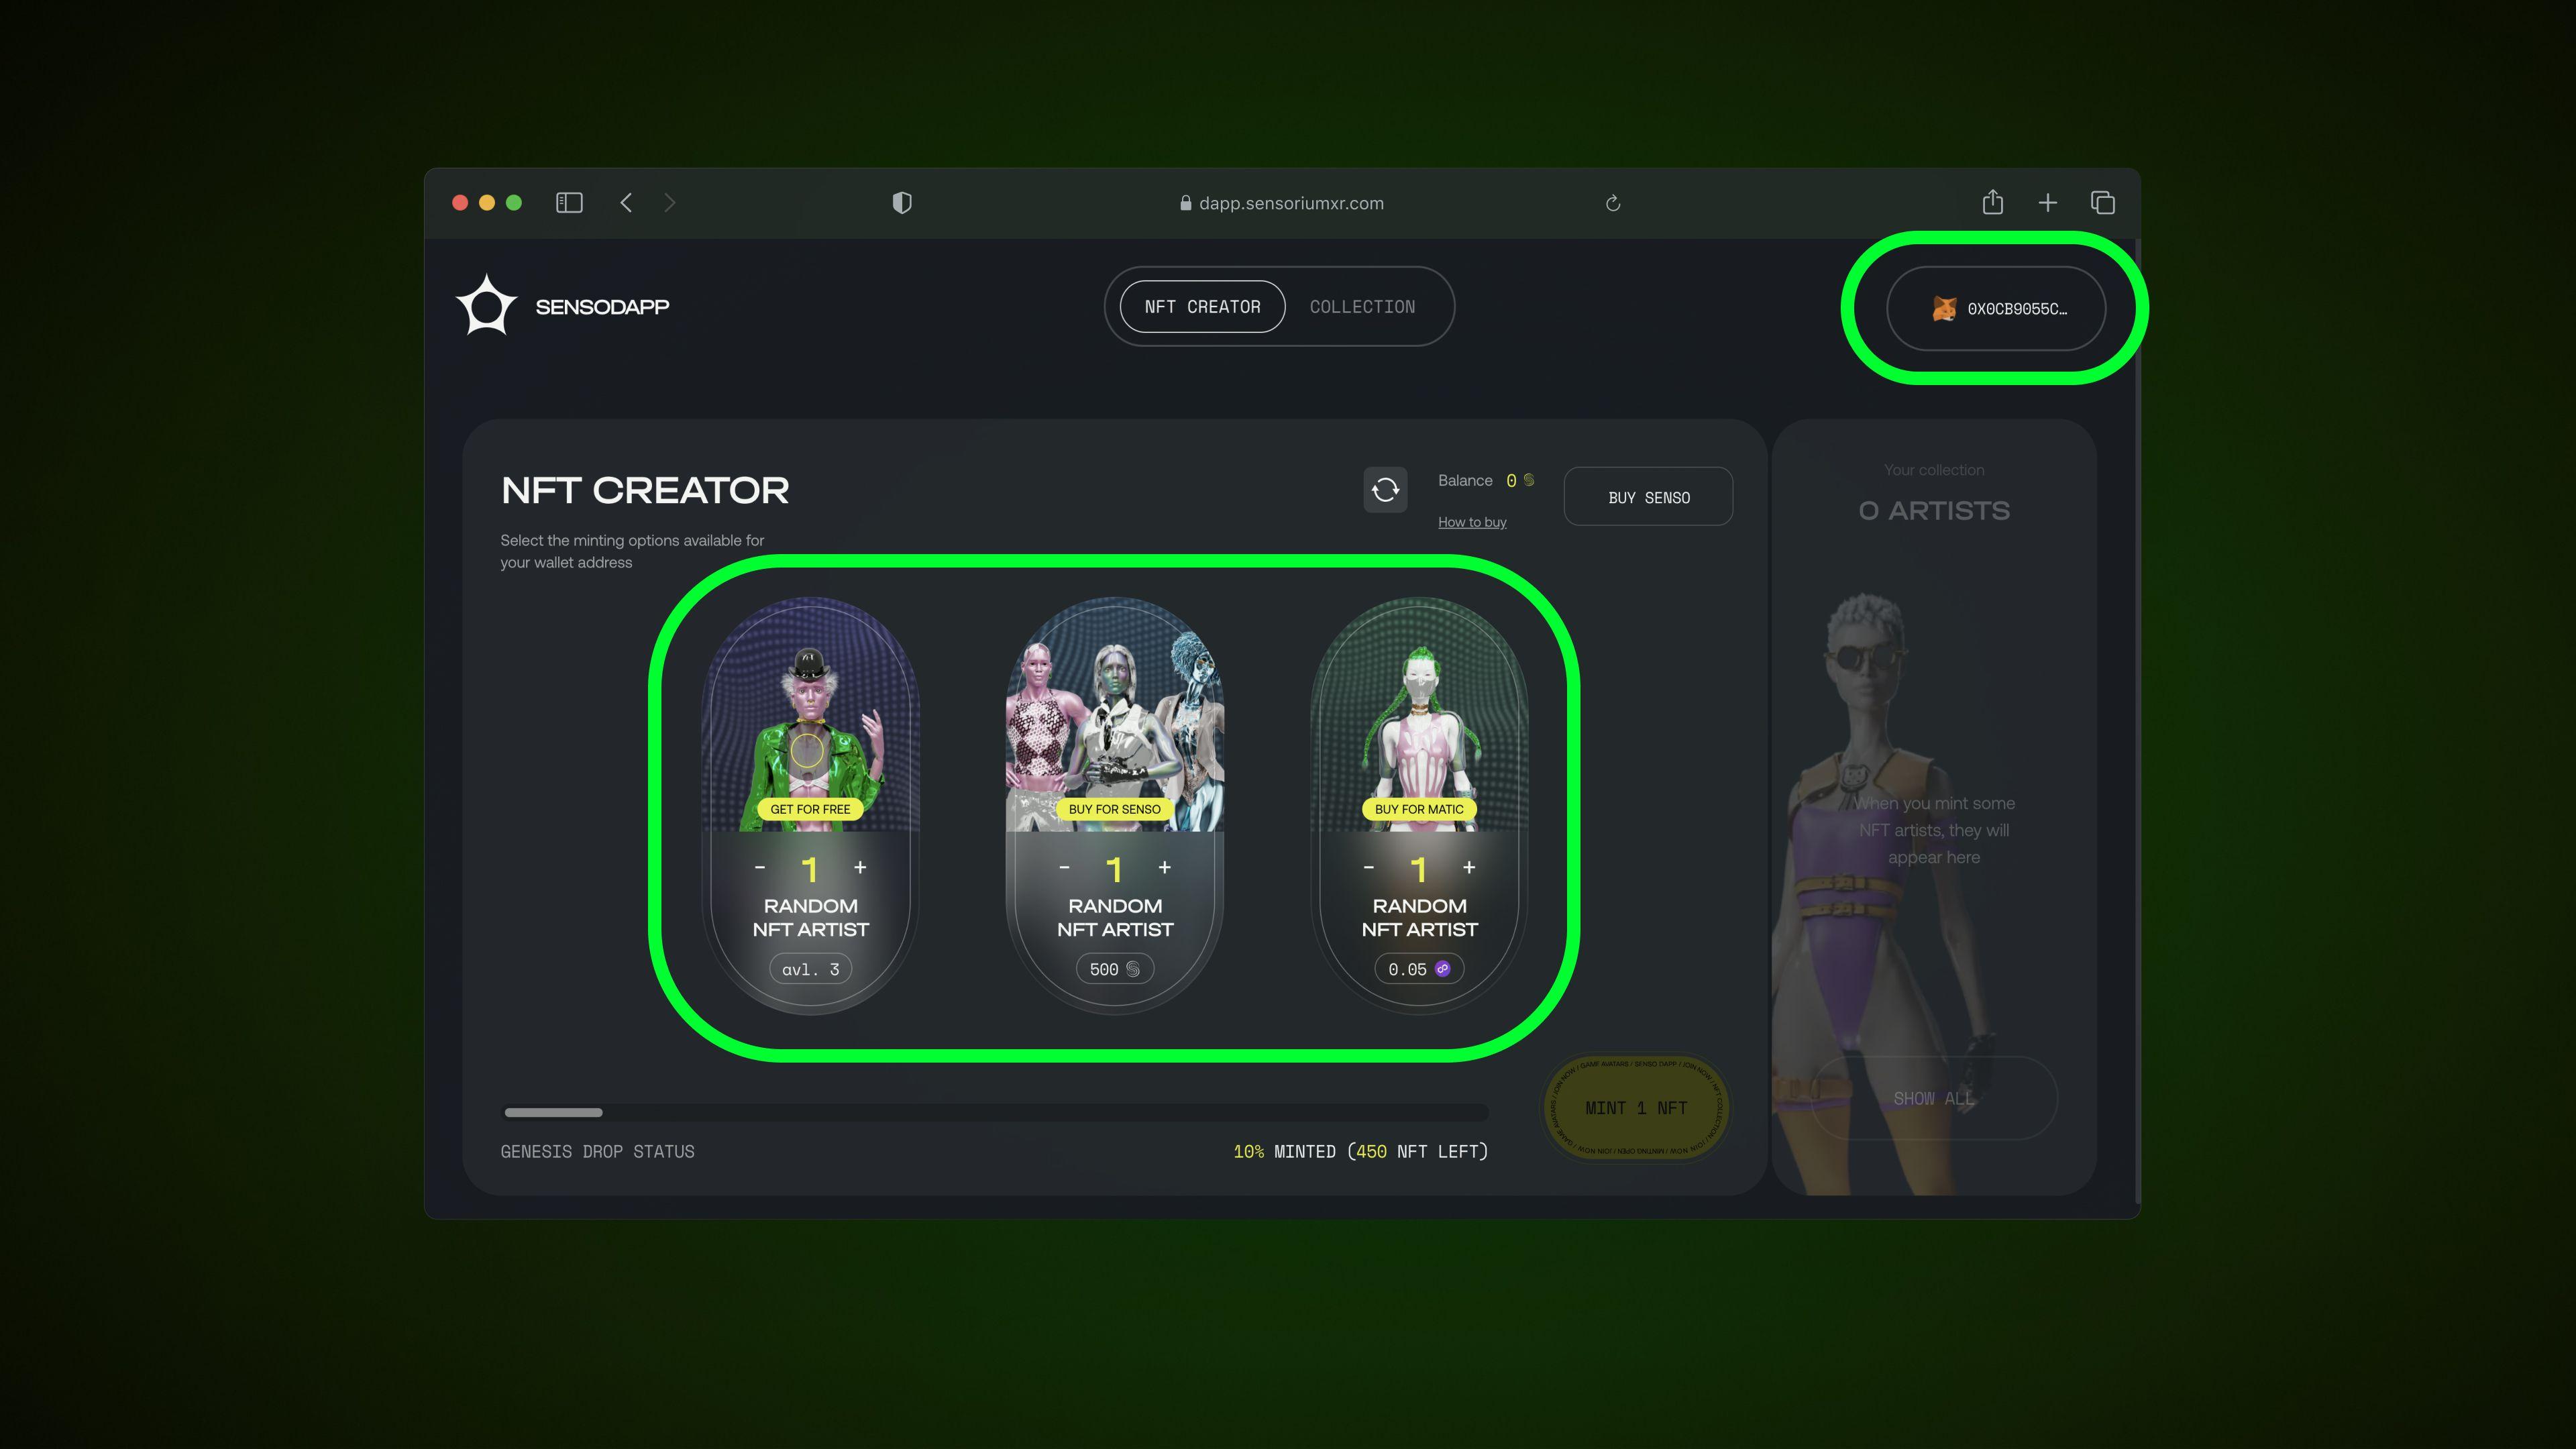Screen dimensions: 2576x1449
Task: Click the balance refresh icon
Action: point(1385,490)
